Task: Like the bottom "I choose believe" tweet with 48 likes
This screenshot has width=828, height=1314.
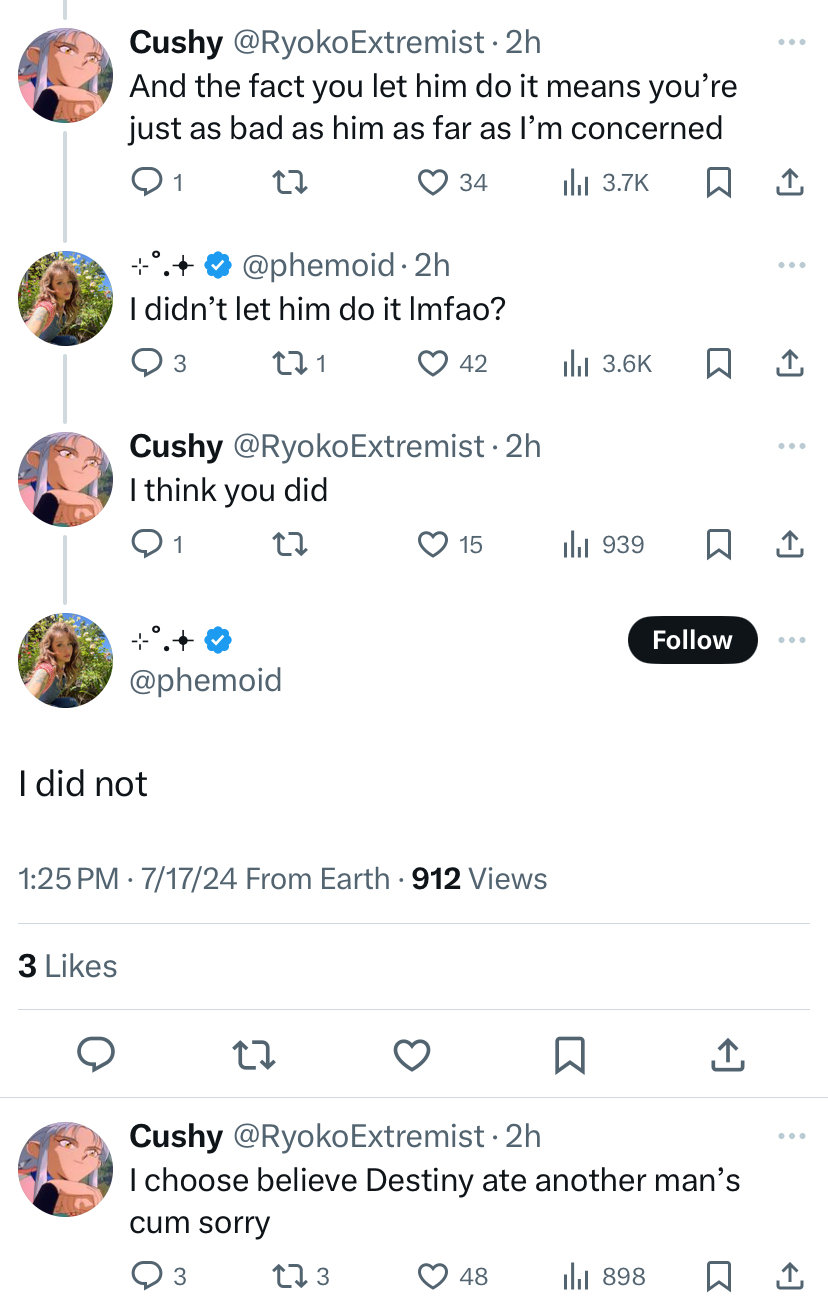Action: coord(452,1276)
